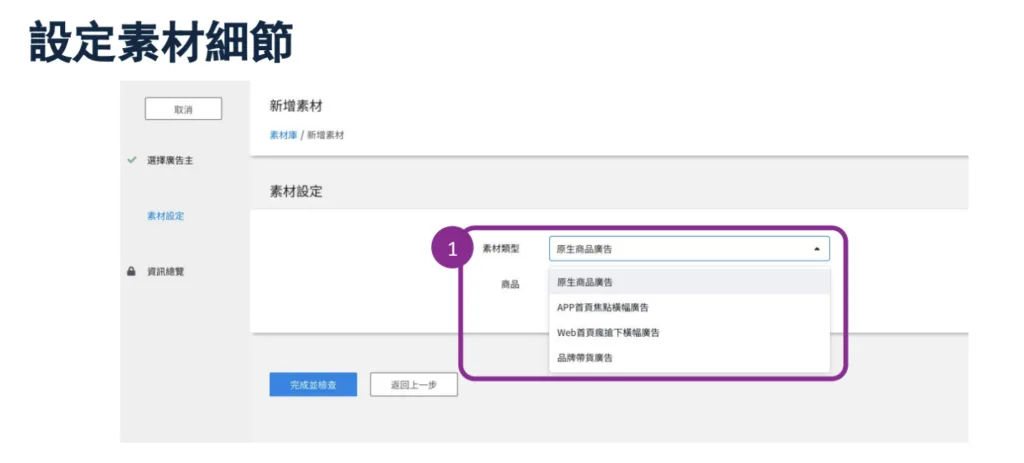This screenshot has height=463, width=1024.
Task: Click the 設定素材細節 slide title
Action: click(161, 42)
